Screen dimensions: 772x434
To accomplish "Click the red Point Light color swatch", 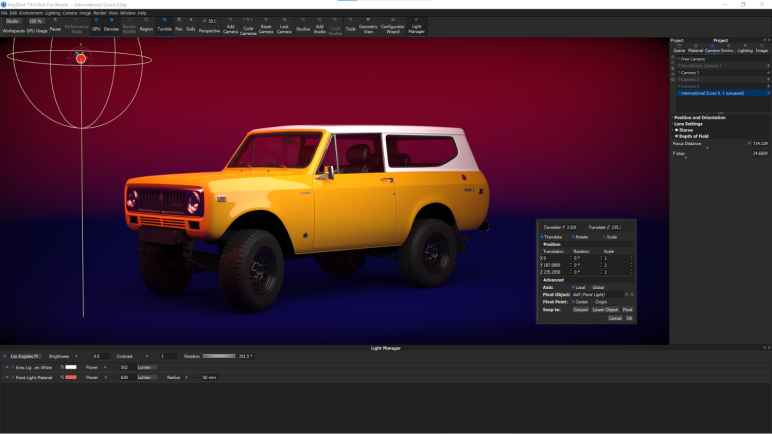I will pyautogui.click(x=71, y=378).
